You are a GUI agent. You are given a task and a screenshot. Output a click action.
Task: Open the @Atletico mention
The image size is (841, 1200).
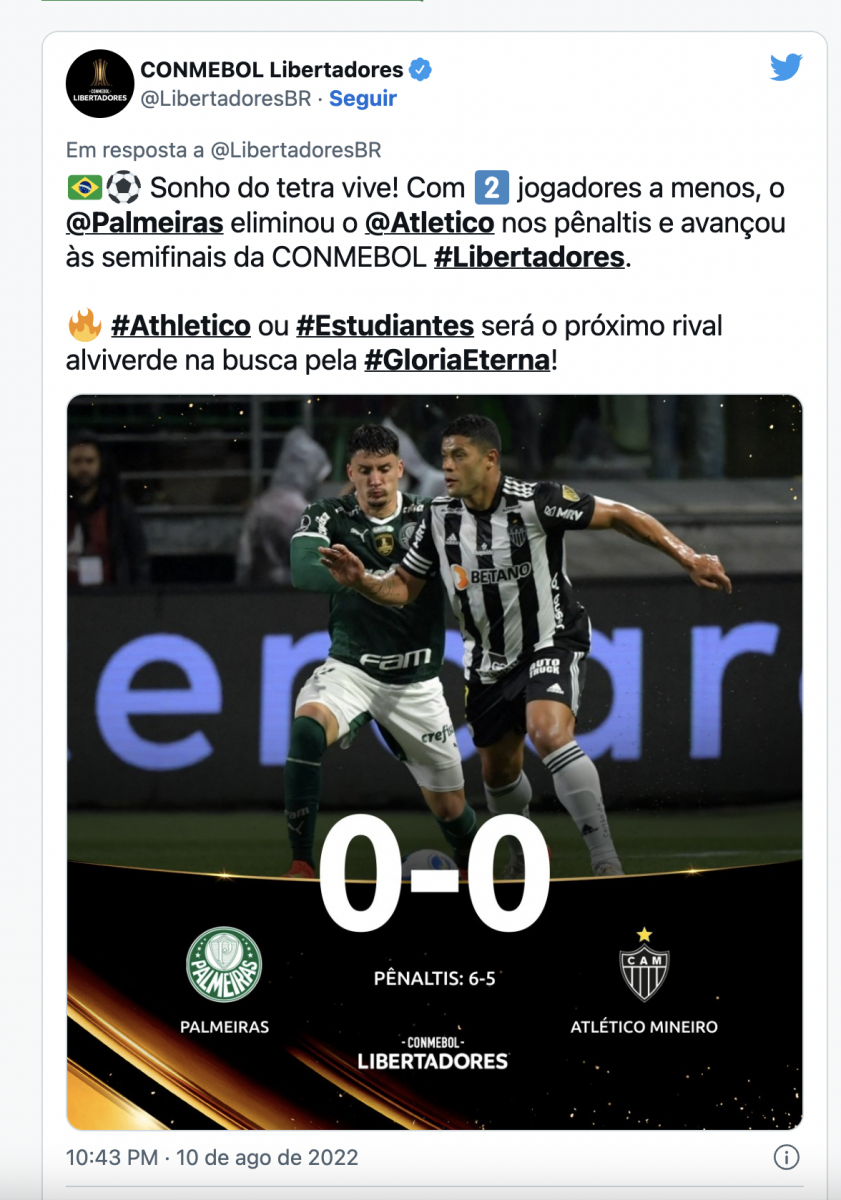(429, 222)
